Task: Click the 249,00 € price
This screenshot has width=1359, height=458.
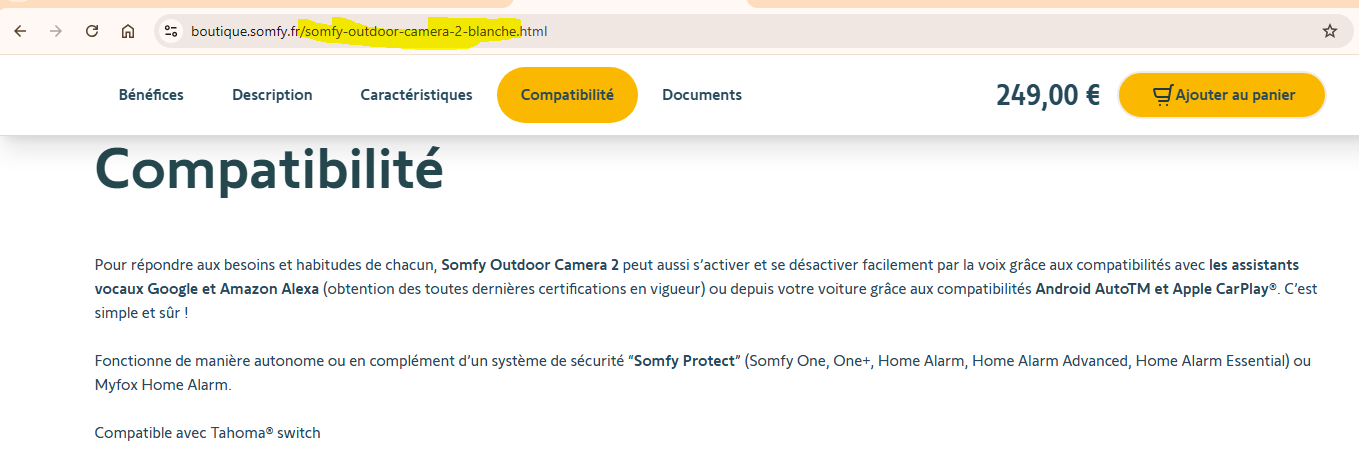Action: (x=1047, y=95)
